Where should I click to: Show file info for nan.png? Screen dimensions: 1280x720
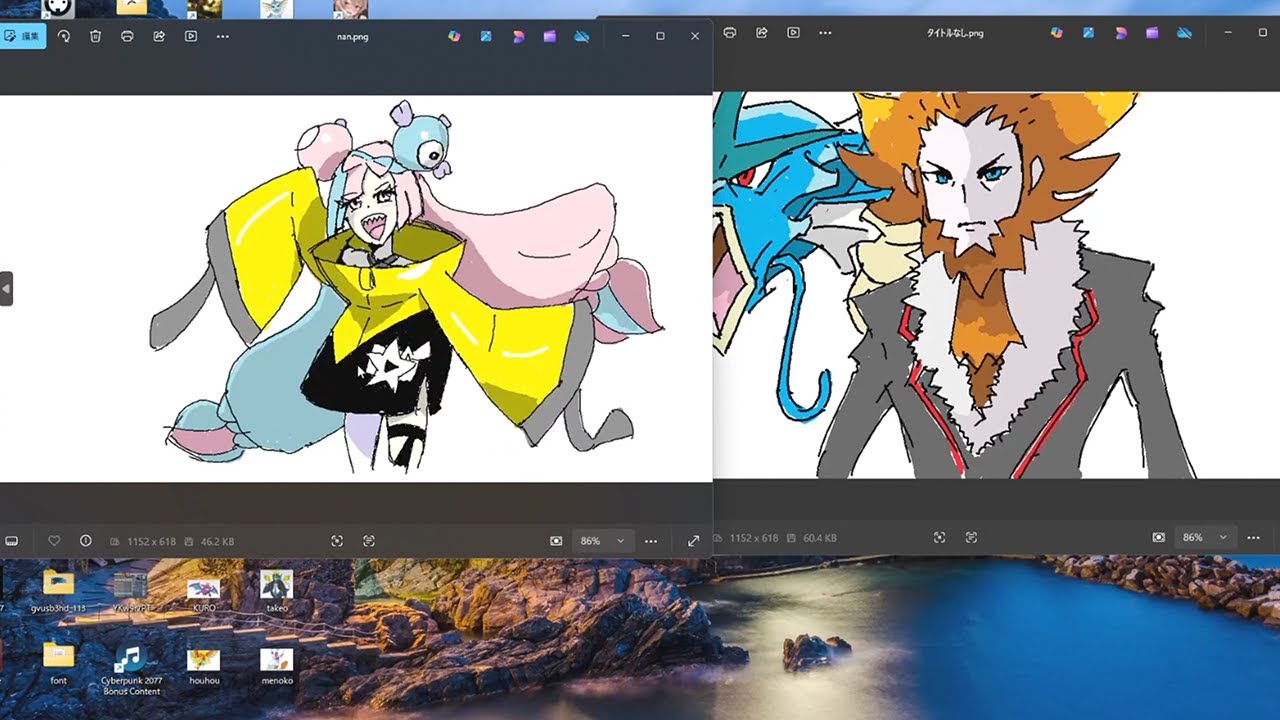(86, 541)
